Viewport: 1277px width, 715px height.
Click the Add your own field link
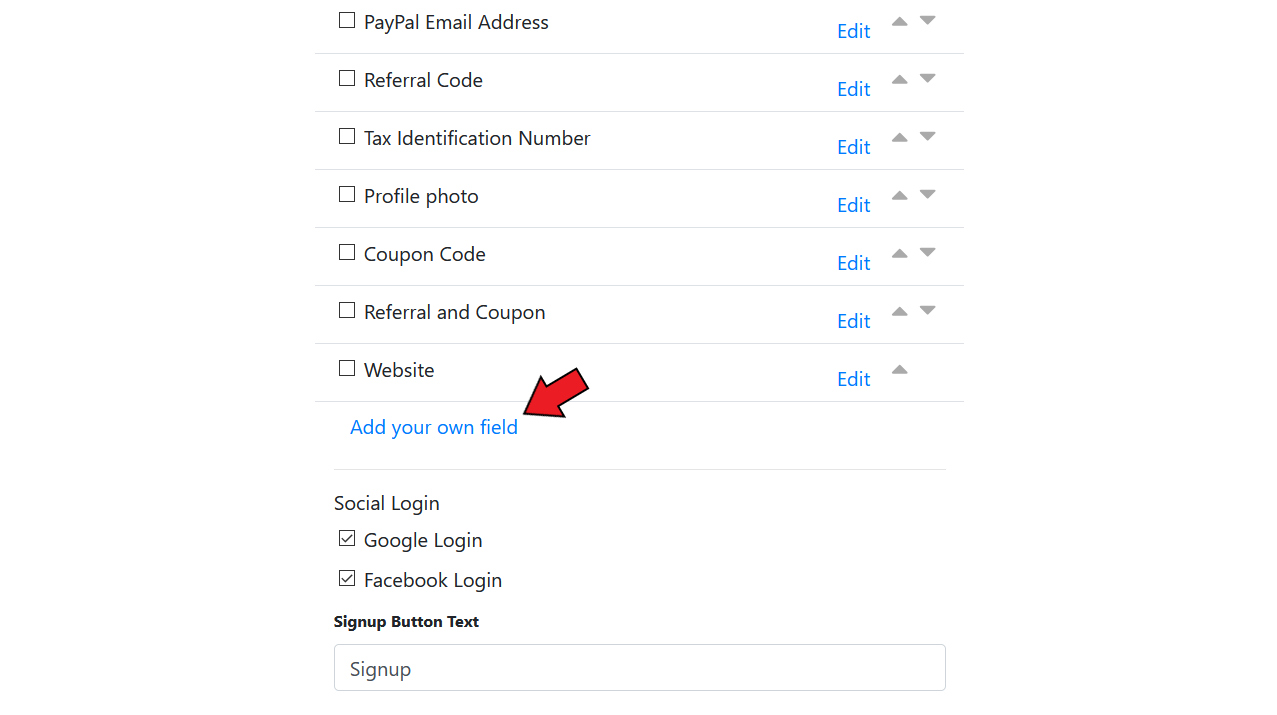[434, 427]
